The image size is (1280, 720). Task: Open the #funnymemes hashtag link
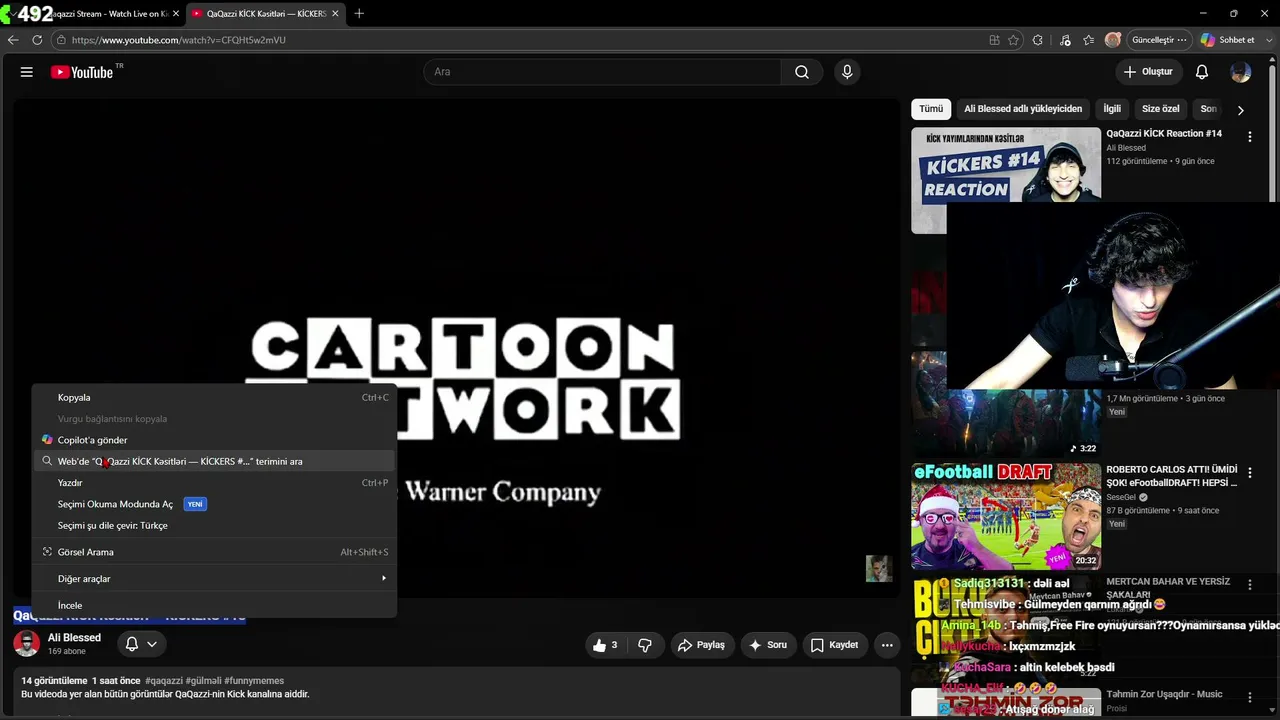tap(254, 681)
